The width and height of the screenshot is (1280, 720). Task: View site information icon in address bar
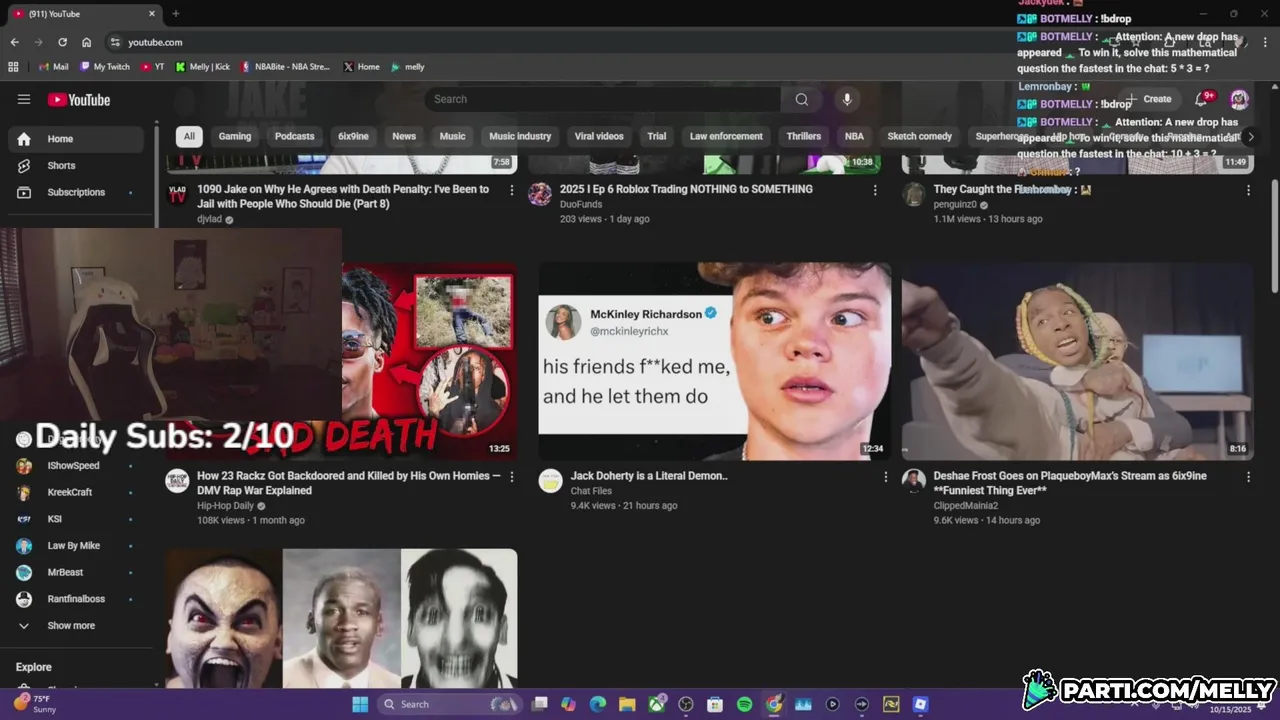pyautogui.click(x=115, y=42)
